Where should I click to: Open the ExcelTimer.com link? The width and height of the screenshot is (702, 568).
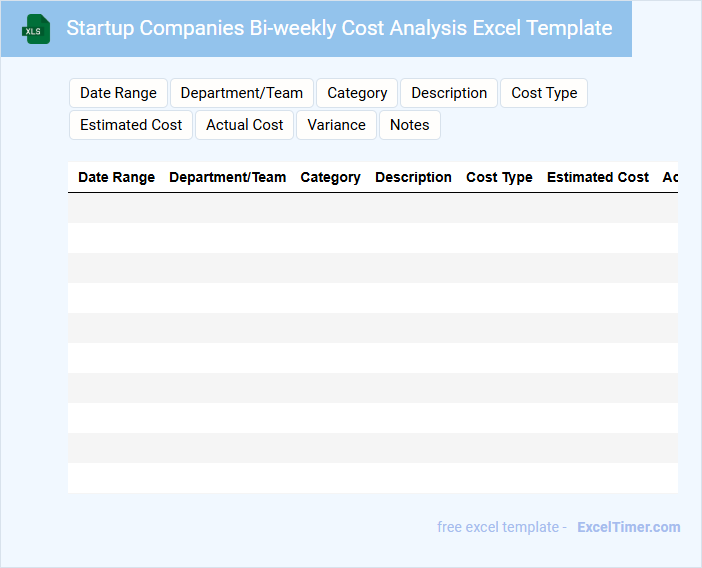click(628, 527)
